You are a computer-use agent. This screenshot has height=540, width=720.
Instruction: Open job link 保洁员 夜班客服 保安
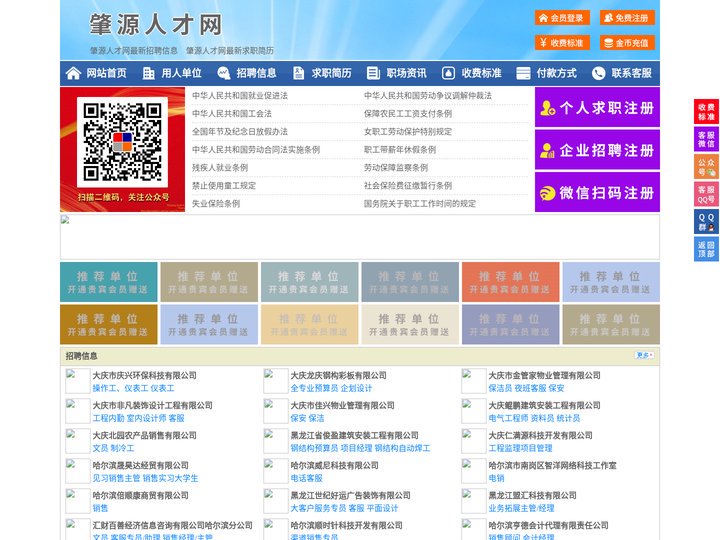[526, 388]
